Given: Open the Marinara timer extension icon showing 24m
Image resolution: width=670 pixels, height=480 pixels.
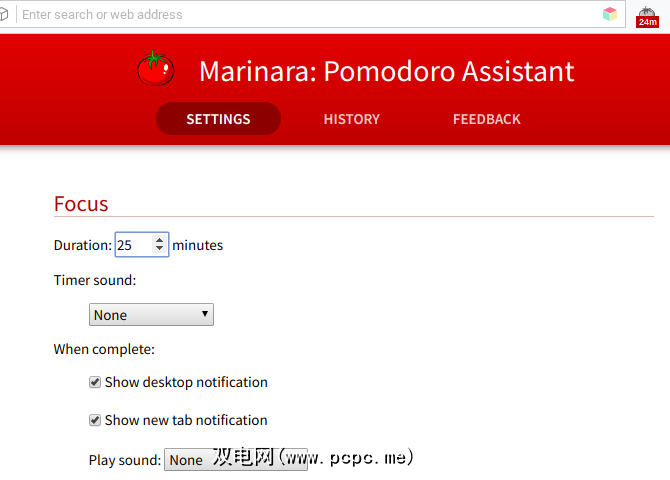Looking at the screenshot, I should pos(647,15).
